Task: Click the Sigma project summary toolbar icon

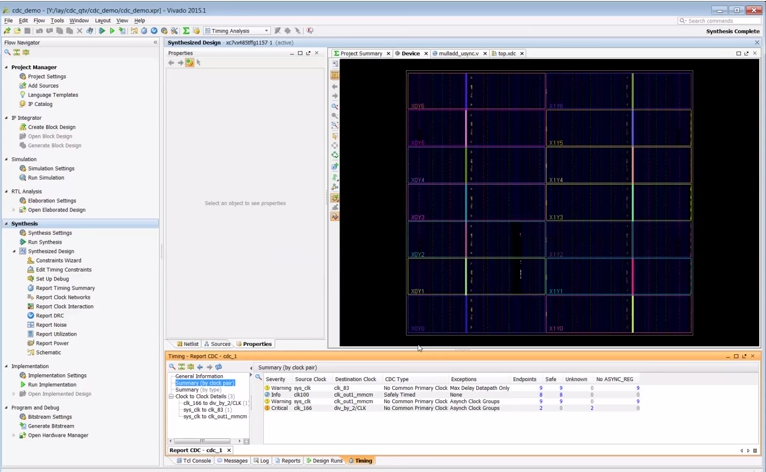Action: [186, 31]
